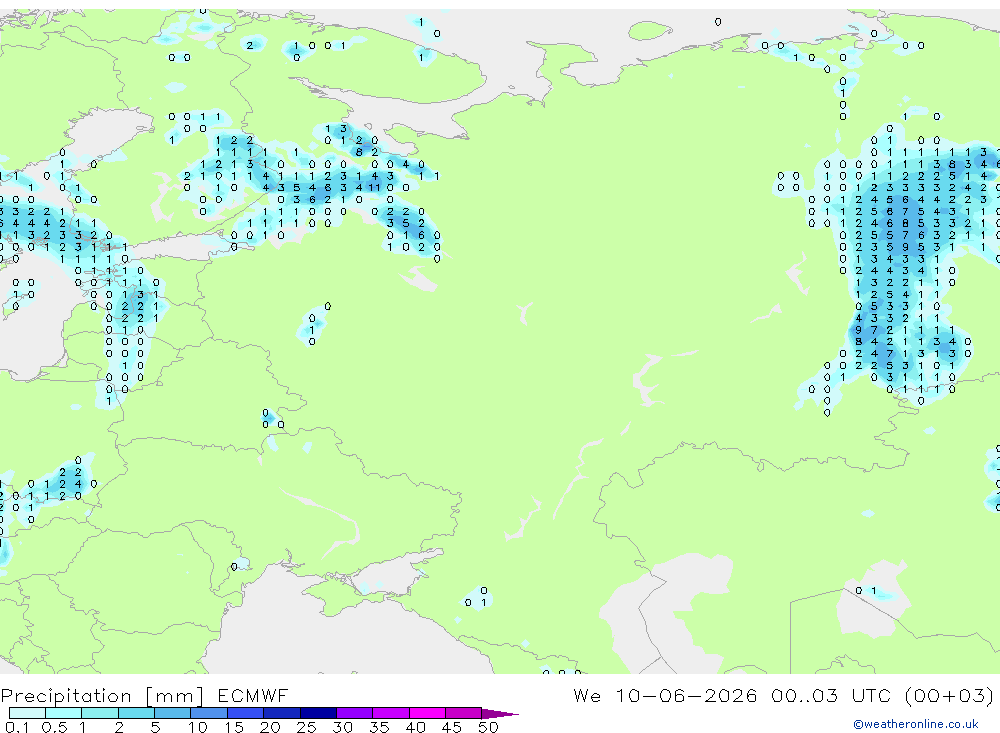This screenshot has width=1000, height=733.
Task: Click the '10' legend scale label
Action: (198, 727)
